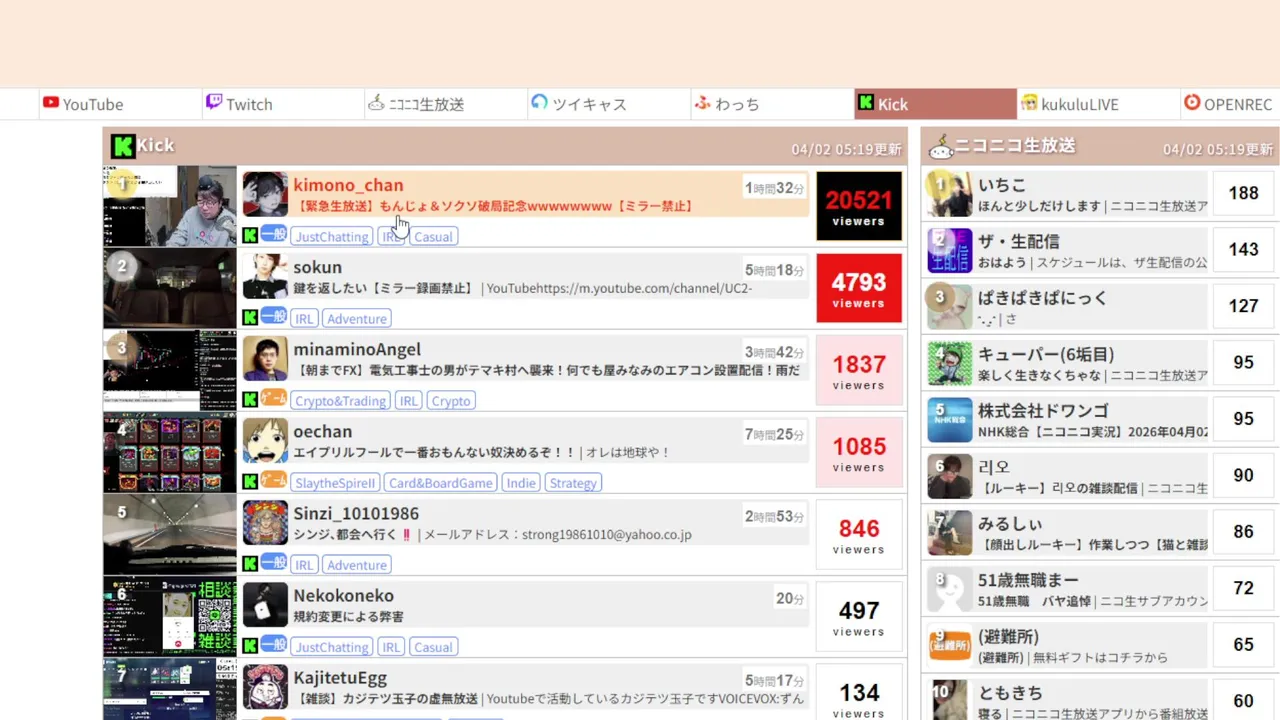Image resolution: width=1280 pixels, height=720 pixels.
Task: Open sokun channel name link
Action: [317, 267]
